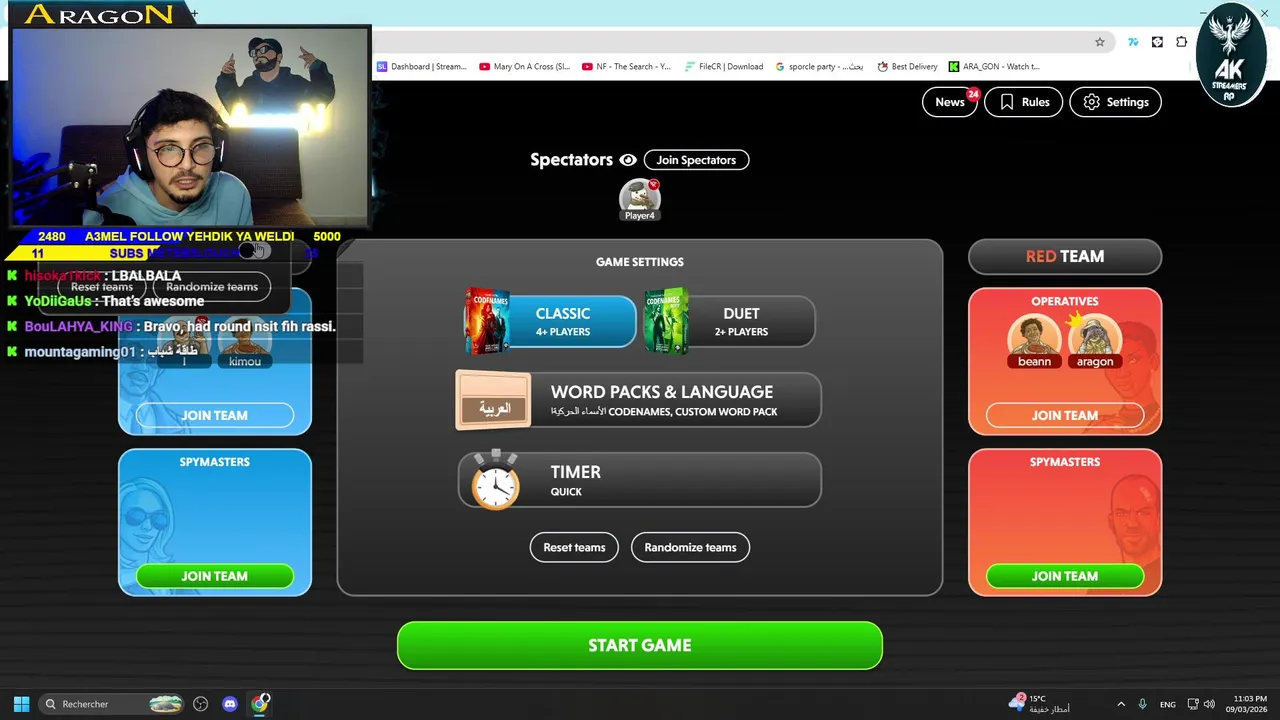
Task: Click the Player4 spectator avatar
Action: pos(640,199)
